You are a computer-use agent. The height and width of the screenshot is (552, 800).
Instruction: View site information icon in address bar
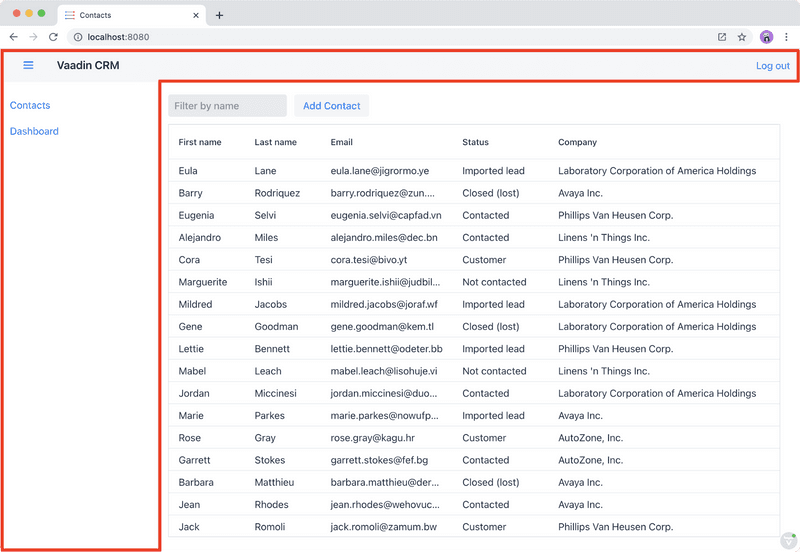[x=78, y=37]
